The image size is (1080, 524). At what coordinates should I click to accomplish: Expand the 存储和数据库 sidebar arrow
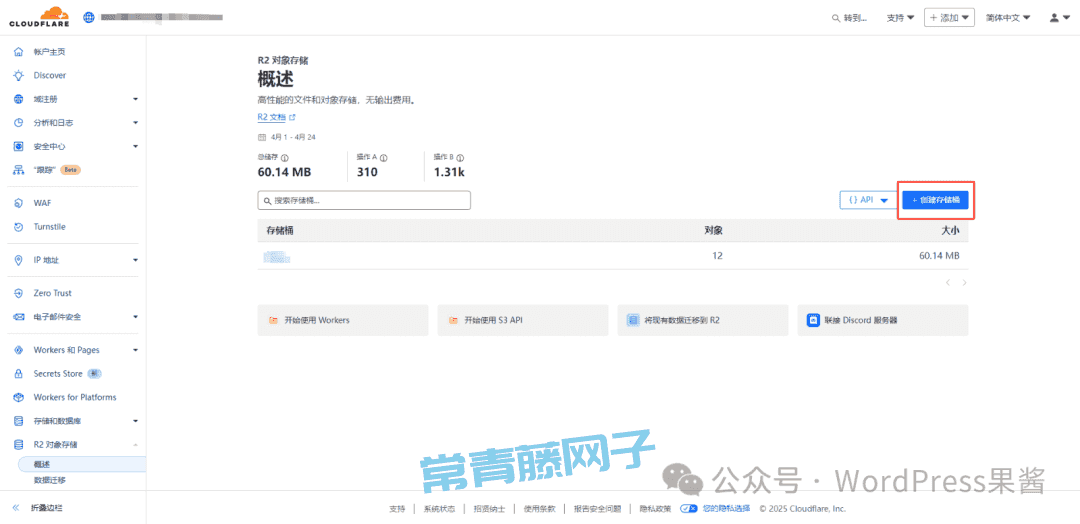(x=135, y=421)
